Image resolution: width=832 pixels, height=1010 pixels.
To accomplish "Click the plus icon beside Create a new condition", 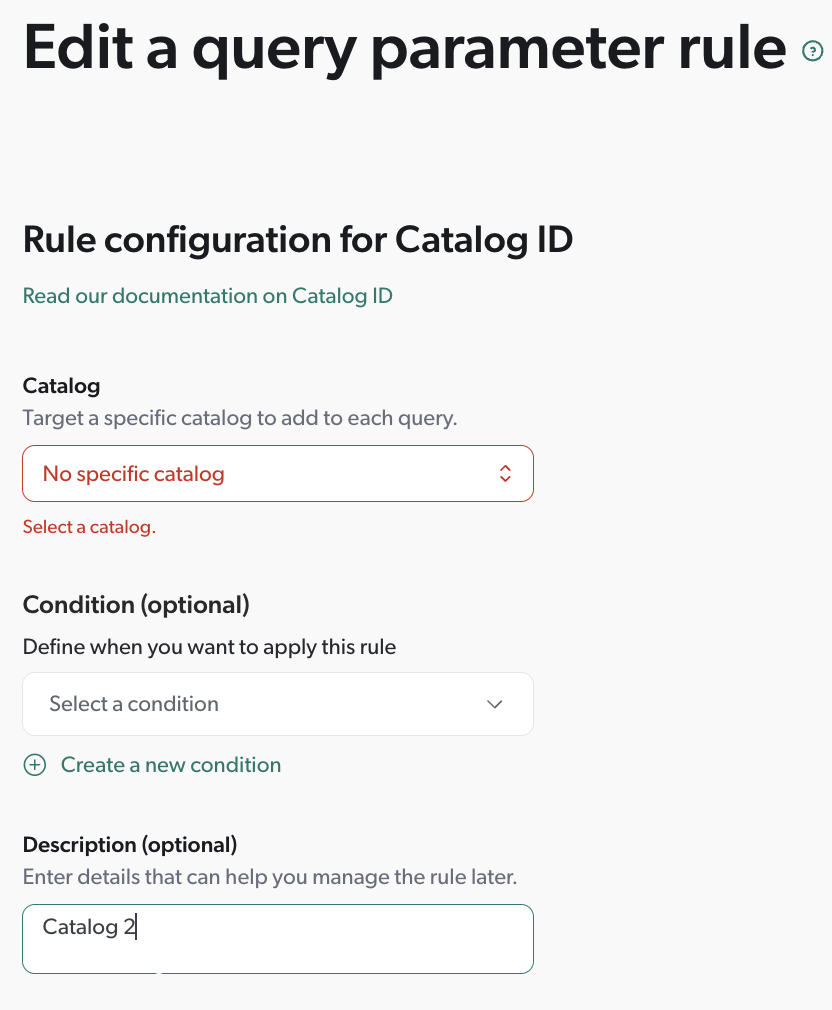I will [x=35, y=764].
